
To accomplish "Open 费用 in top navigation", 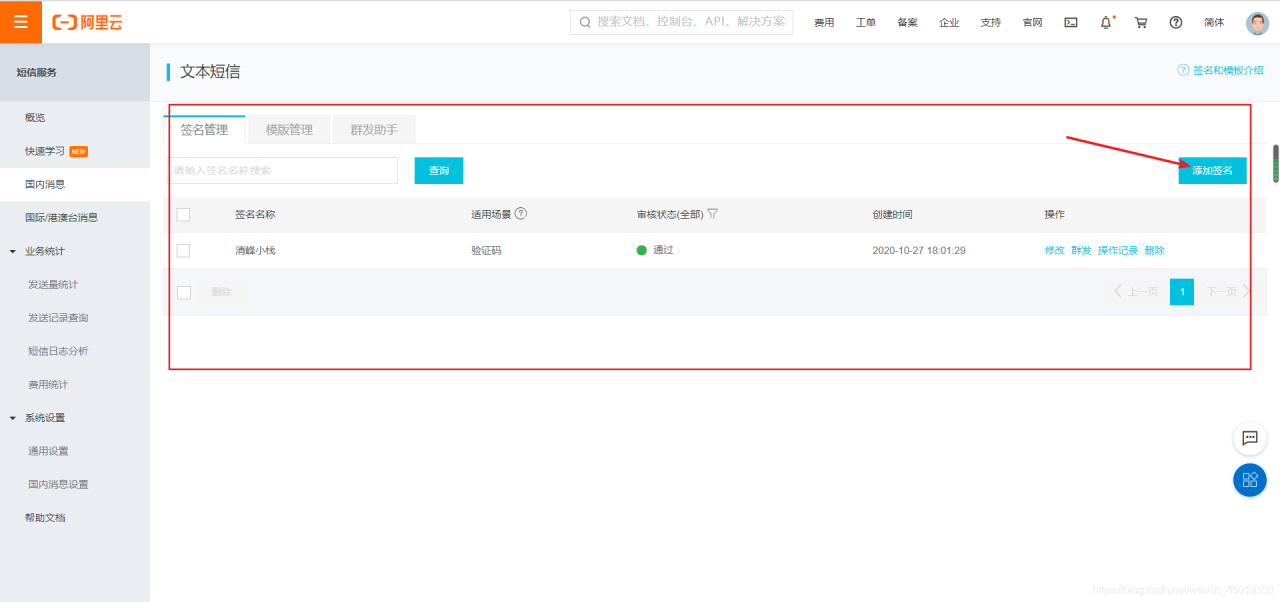I will pyautogui.click(x=824, y=22).
